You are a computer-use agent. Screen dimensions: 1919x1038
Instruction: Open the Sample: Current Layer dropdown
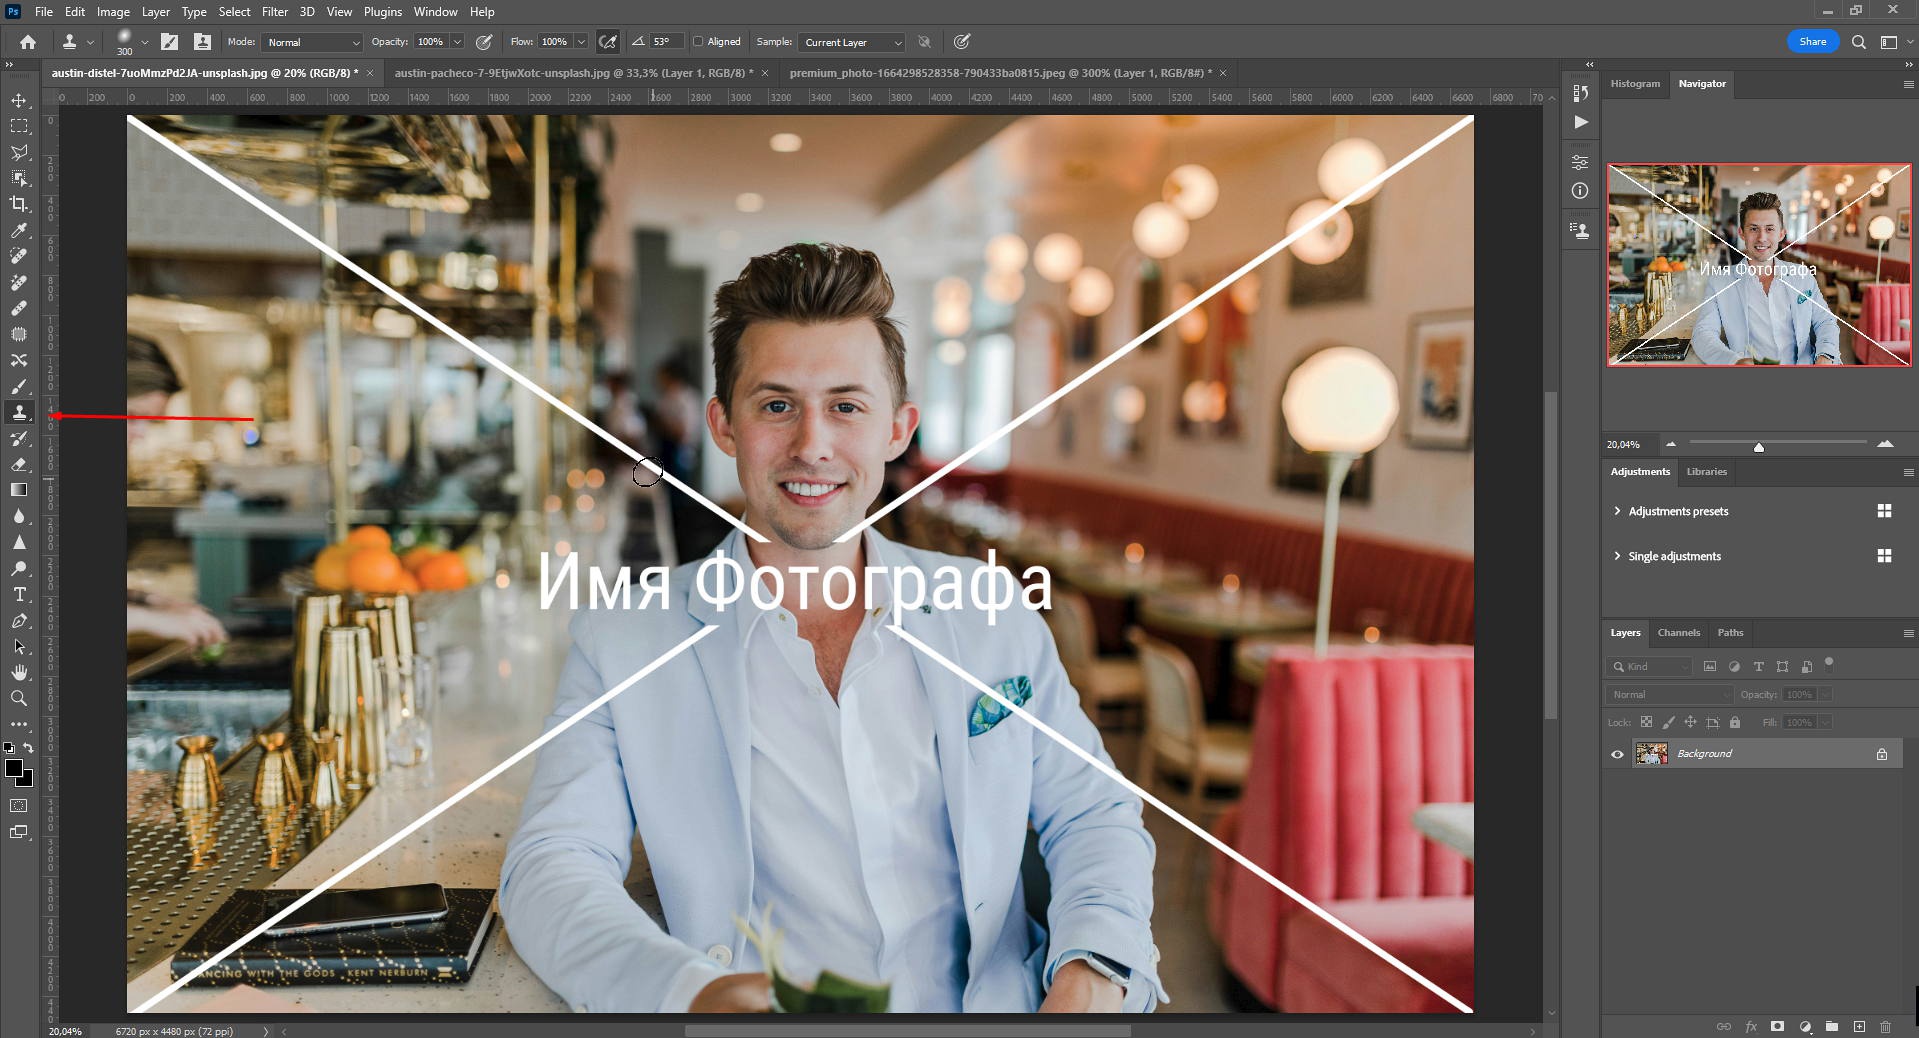click(x=849, y=42)
